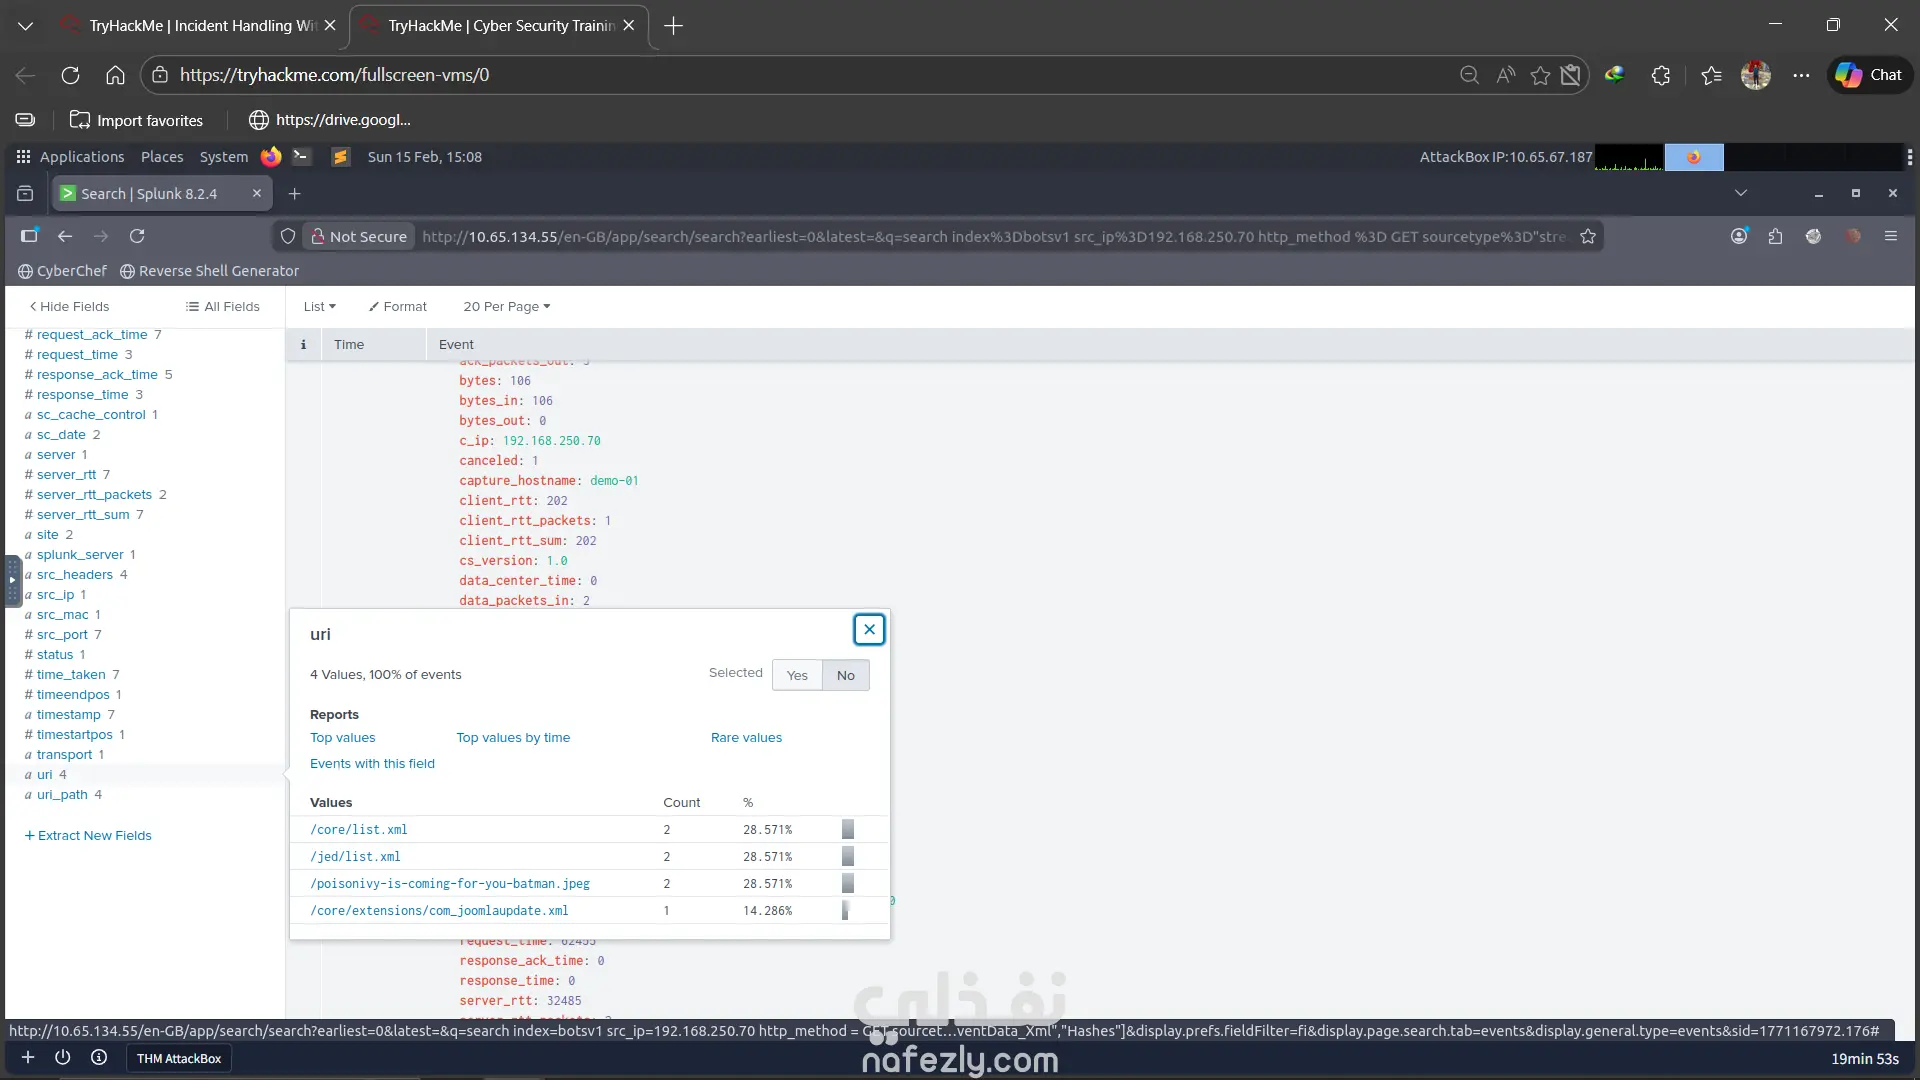The width and height of the screenshot is (1920, 1080).
Task: Open All Fields list
Action: (x=222, y=307)
